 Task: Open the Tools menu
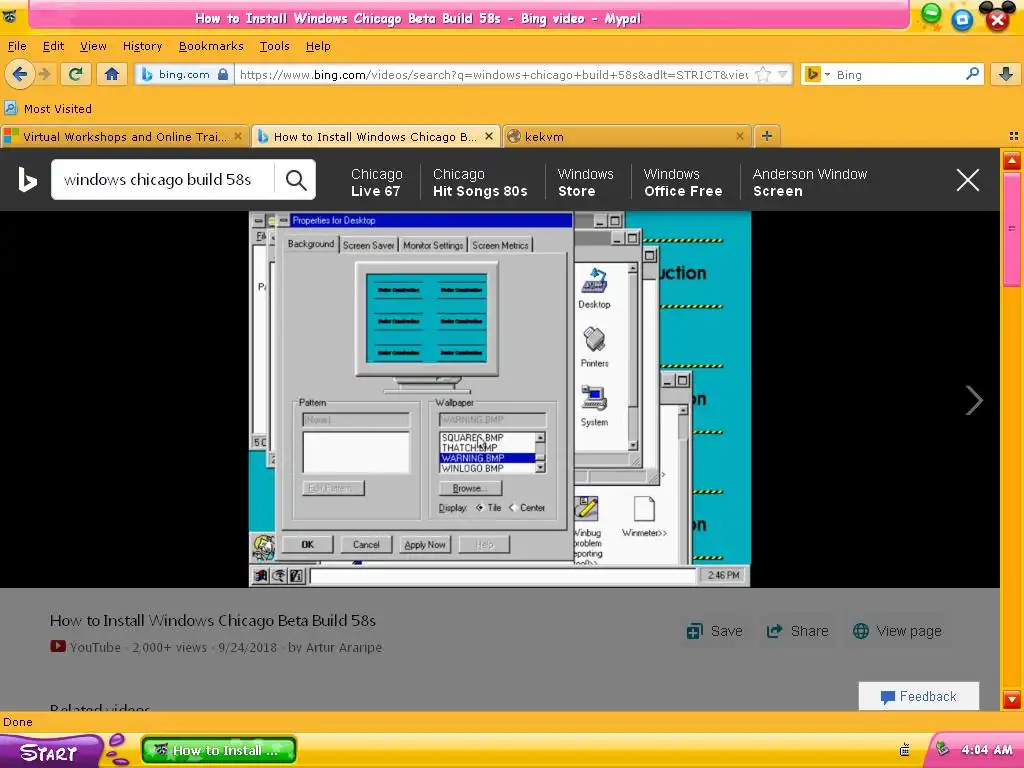[x=274, y=46]
